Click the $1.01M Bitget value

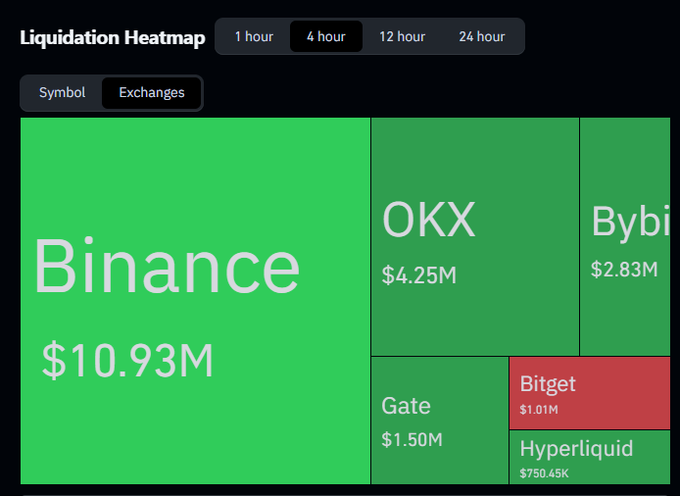pyautogui.click(x=539, y=410)
